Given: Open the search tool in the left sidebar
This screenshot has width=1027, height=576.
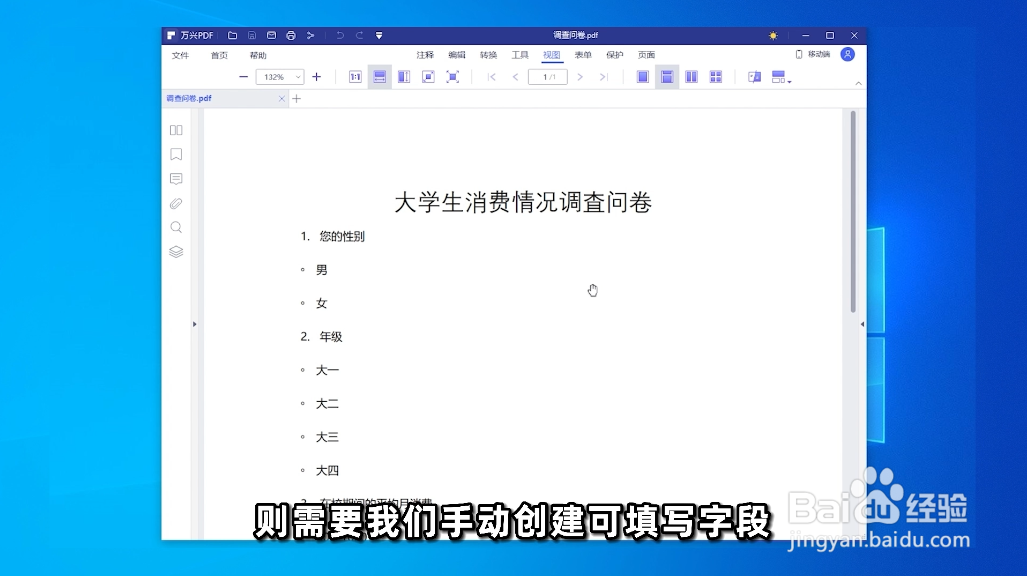Looking at the screenshot, I should [176, 227].
